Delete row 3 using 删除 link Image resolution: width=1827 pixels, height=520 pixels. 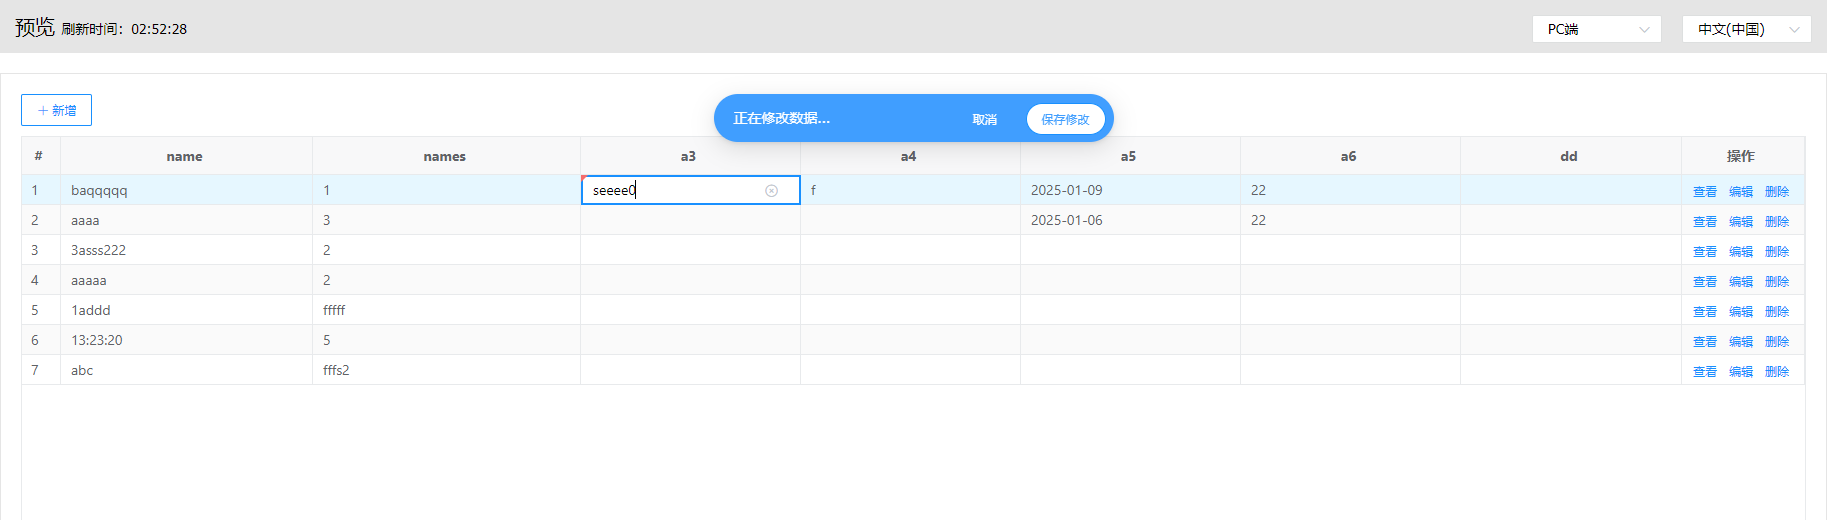tap(1776, 251)
